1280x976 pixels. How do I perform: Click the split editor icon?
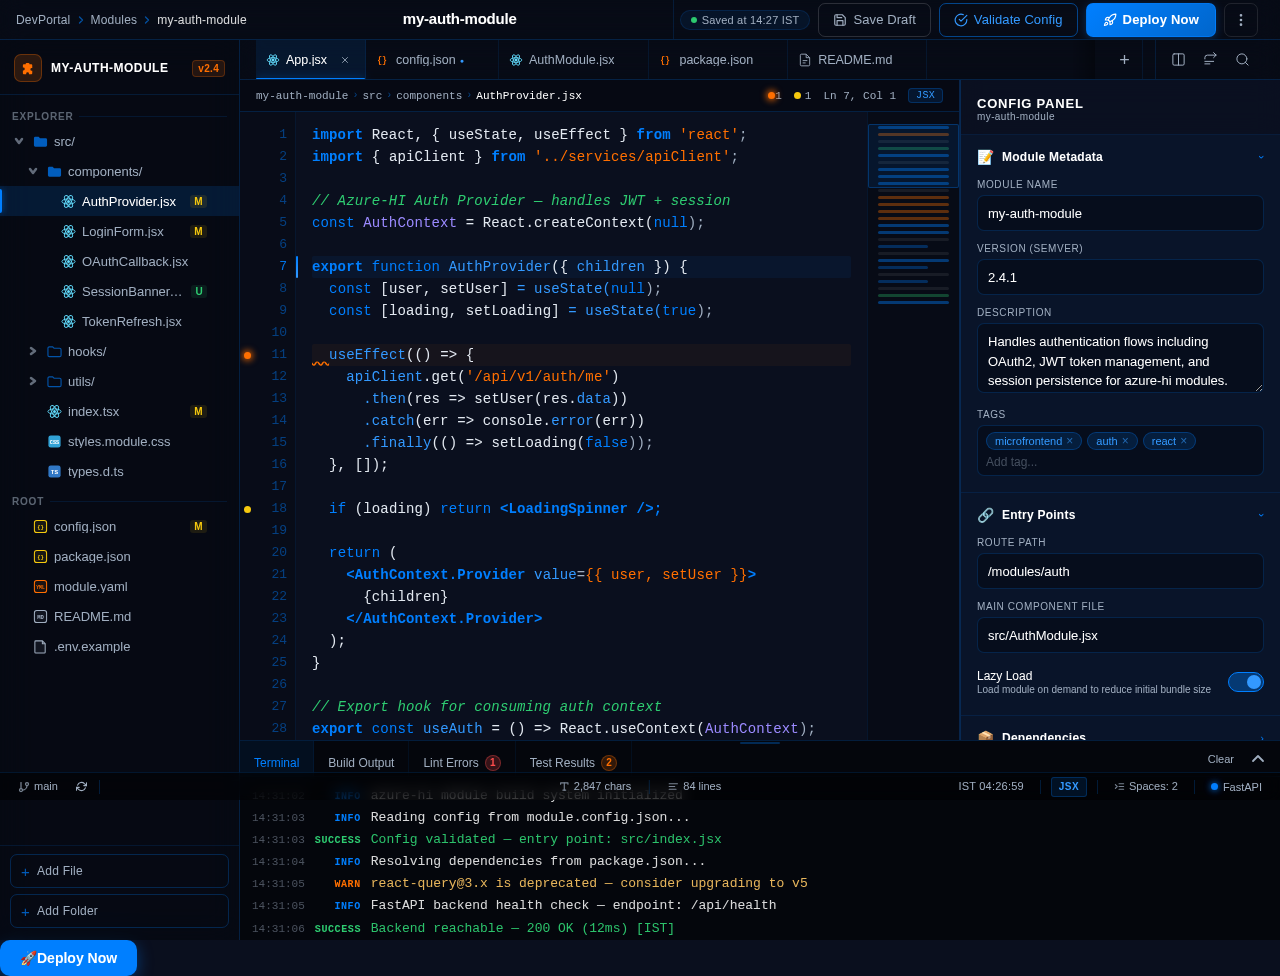(x=1178, y=60)
